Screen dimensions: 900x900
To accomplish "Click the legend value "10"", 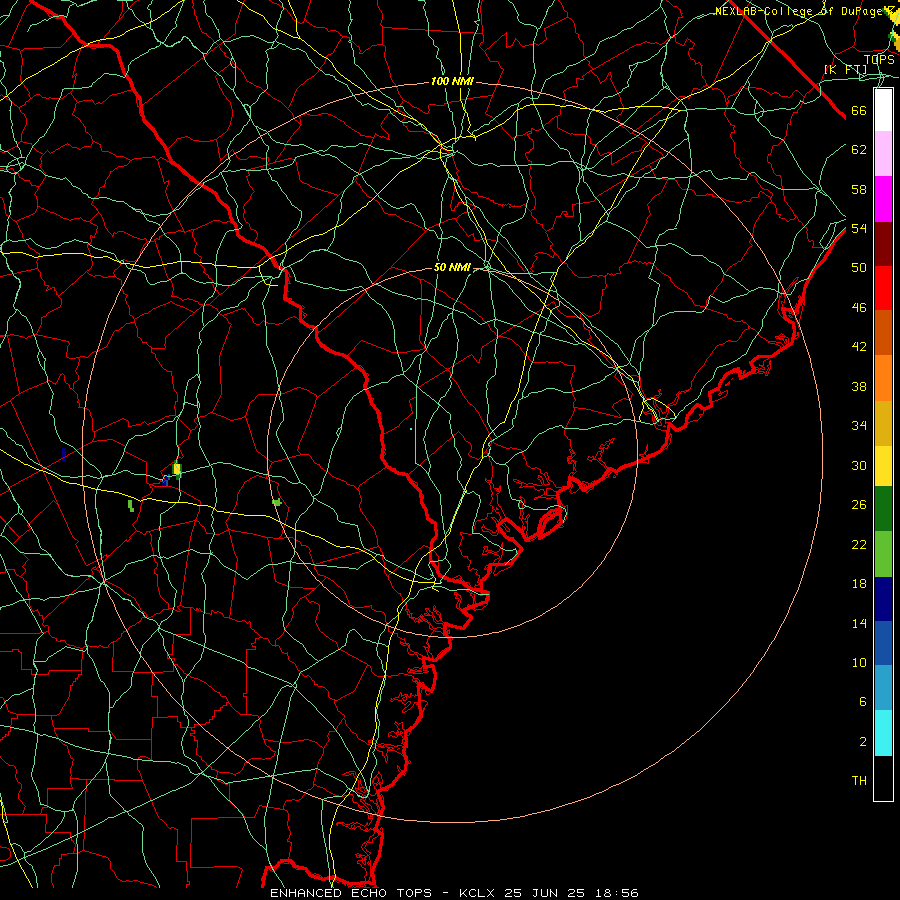I will (859, 663).
